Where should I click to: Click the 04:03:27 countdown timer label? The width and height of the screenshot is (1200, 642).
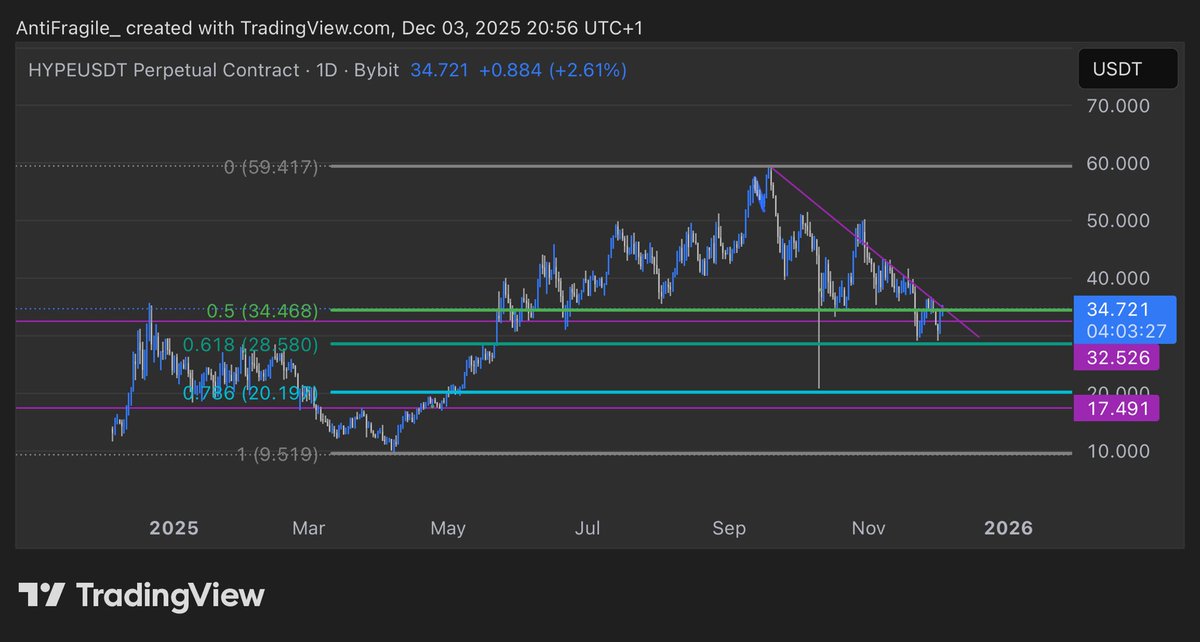pyautogui.click(x=1125, y=330)
